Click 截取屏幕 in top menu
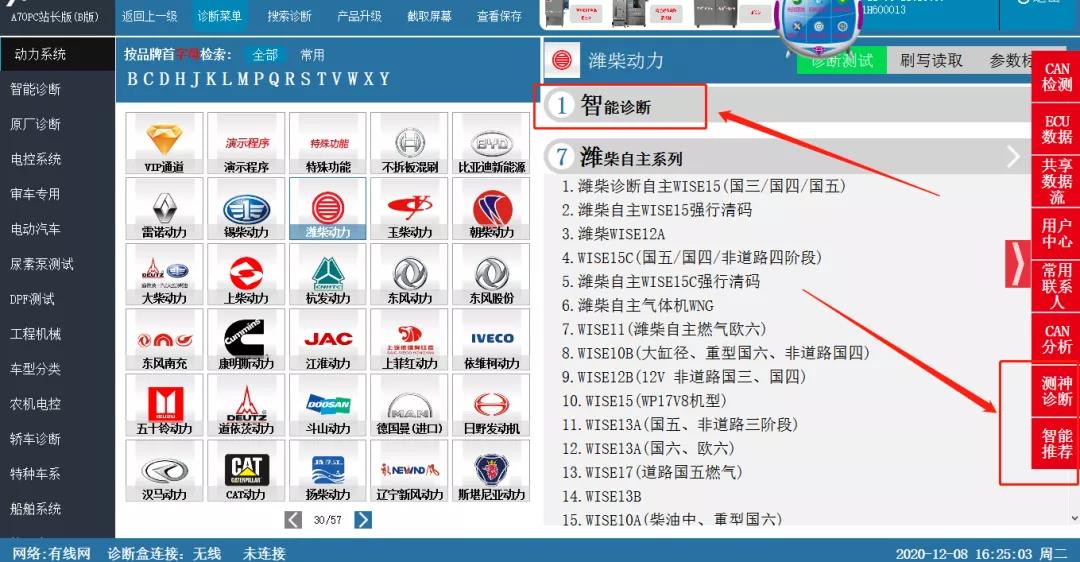The height and width of the screenshot is (562, 1080). point(429,16)
